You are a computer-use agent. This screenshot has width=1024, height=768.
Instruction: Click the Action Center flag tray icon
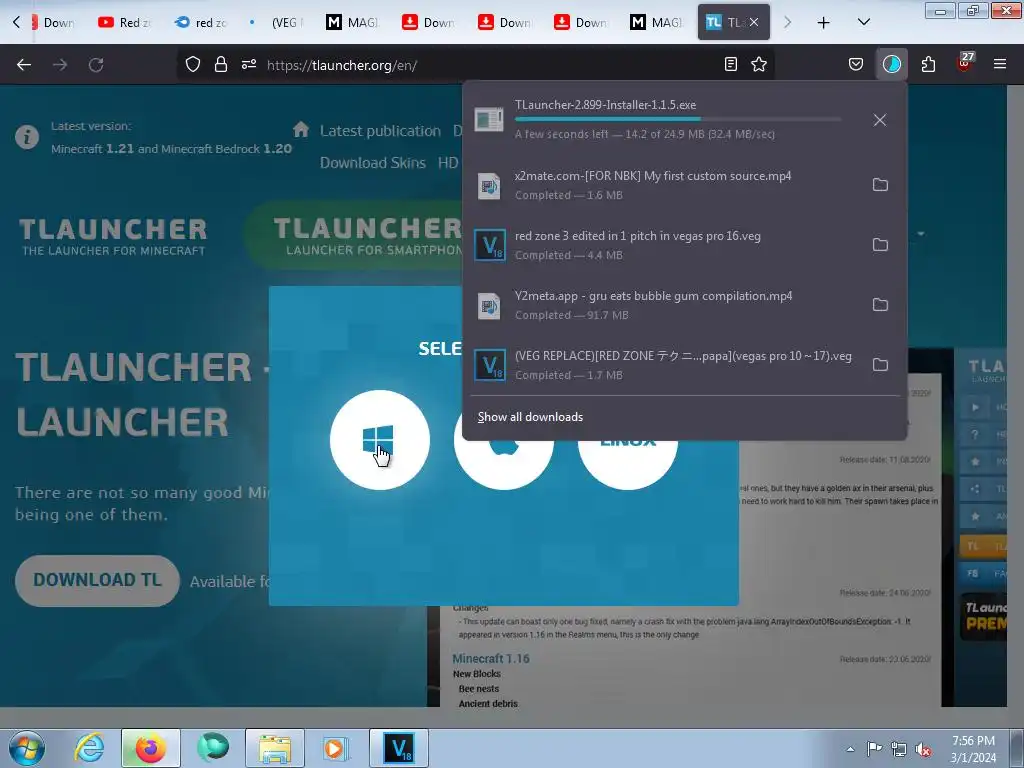[x=874, y=749]
